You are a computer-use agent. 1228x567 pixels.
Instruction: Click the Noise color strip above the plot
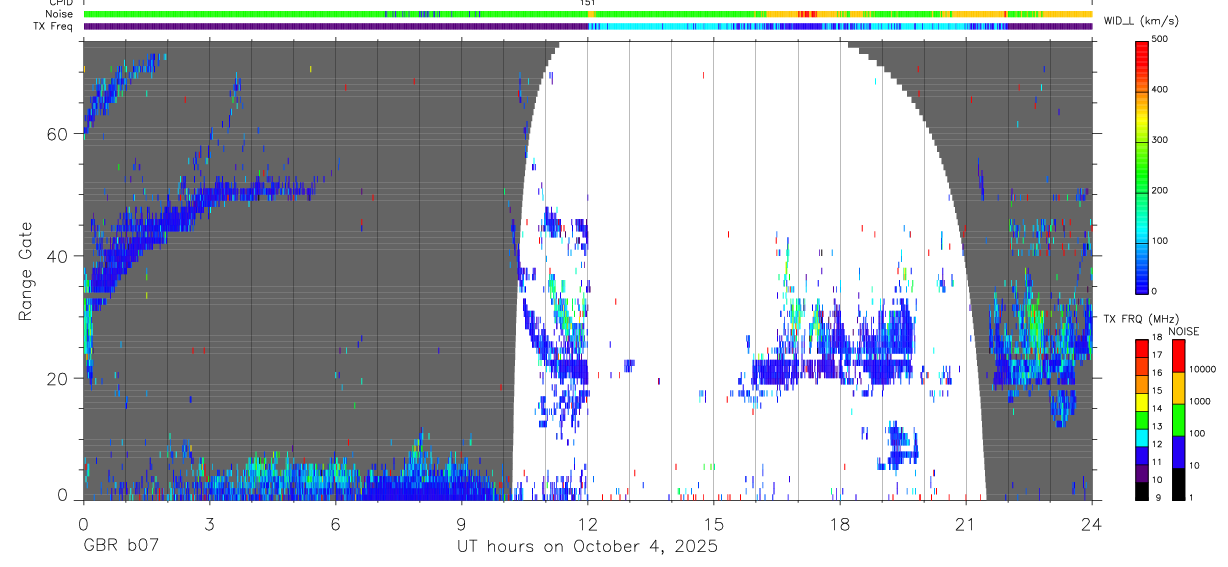[587, 15]
